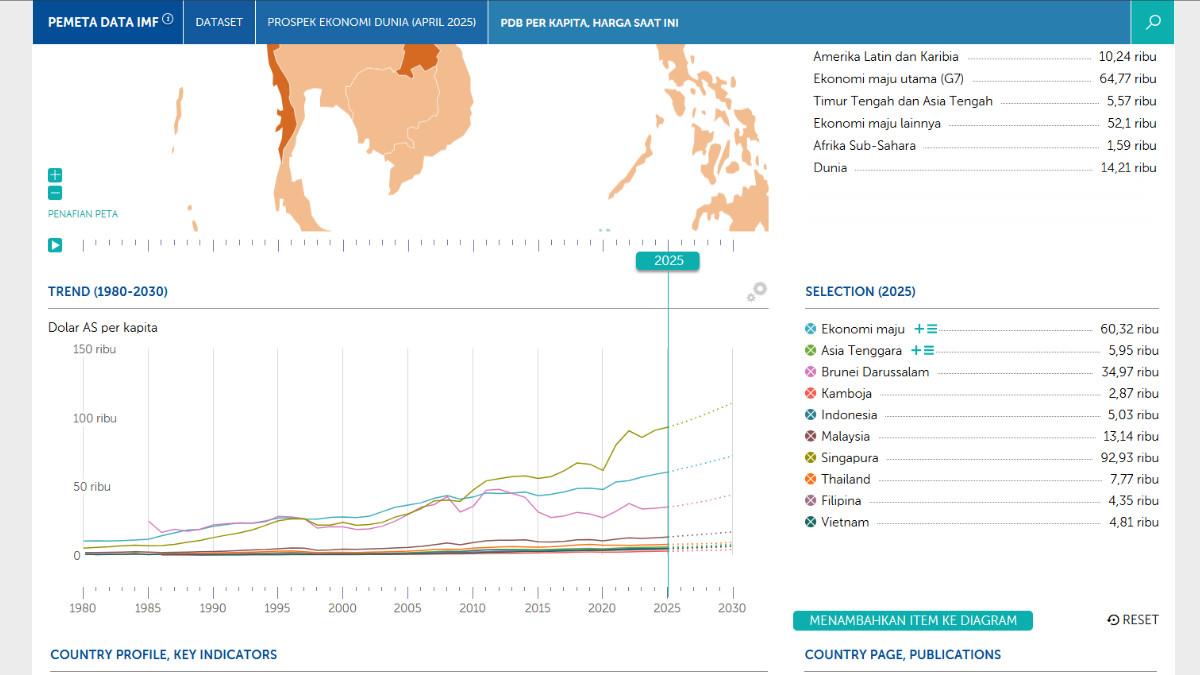Open the Penafian Peta link

pos(83,214)
